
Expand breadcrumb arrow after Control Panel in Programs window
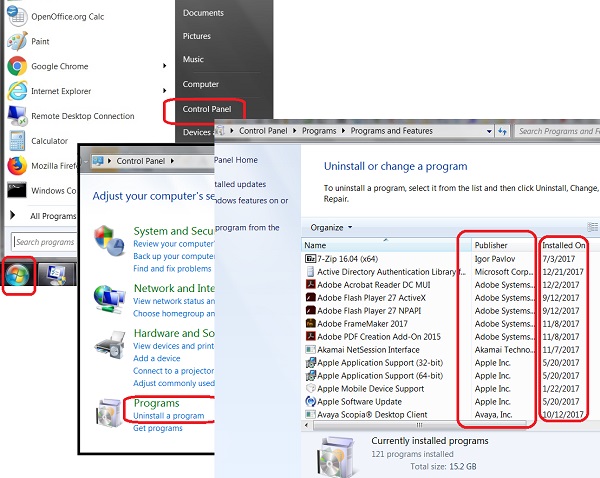pyautogui.click(x=294, y=131)
